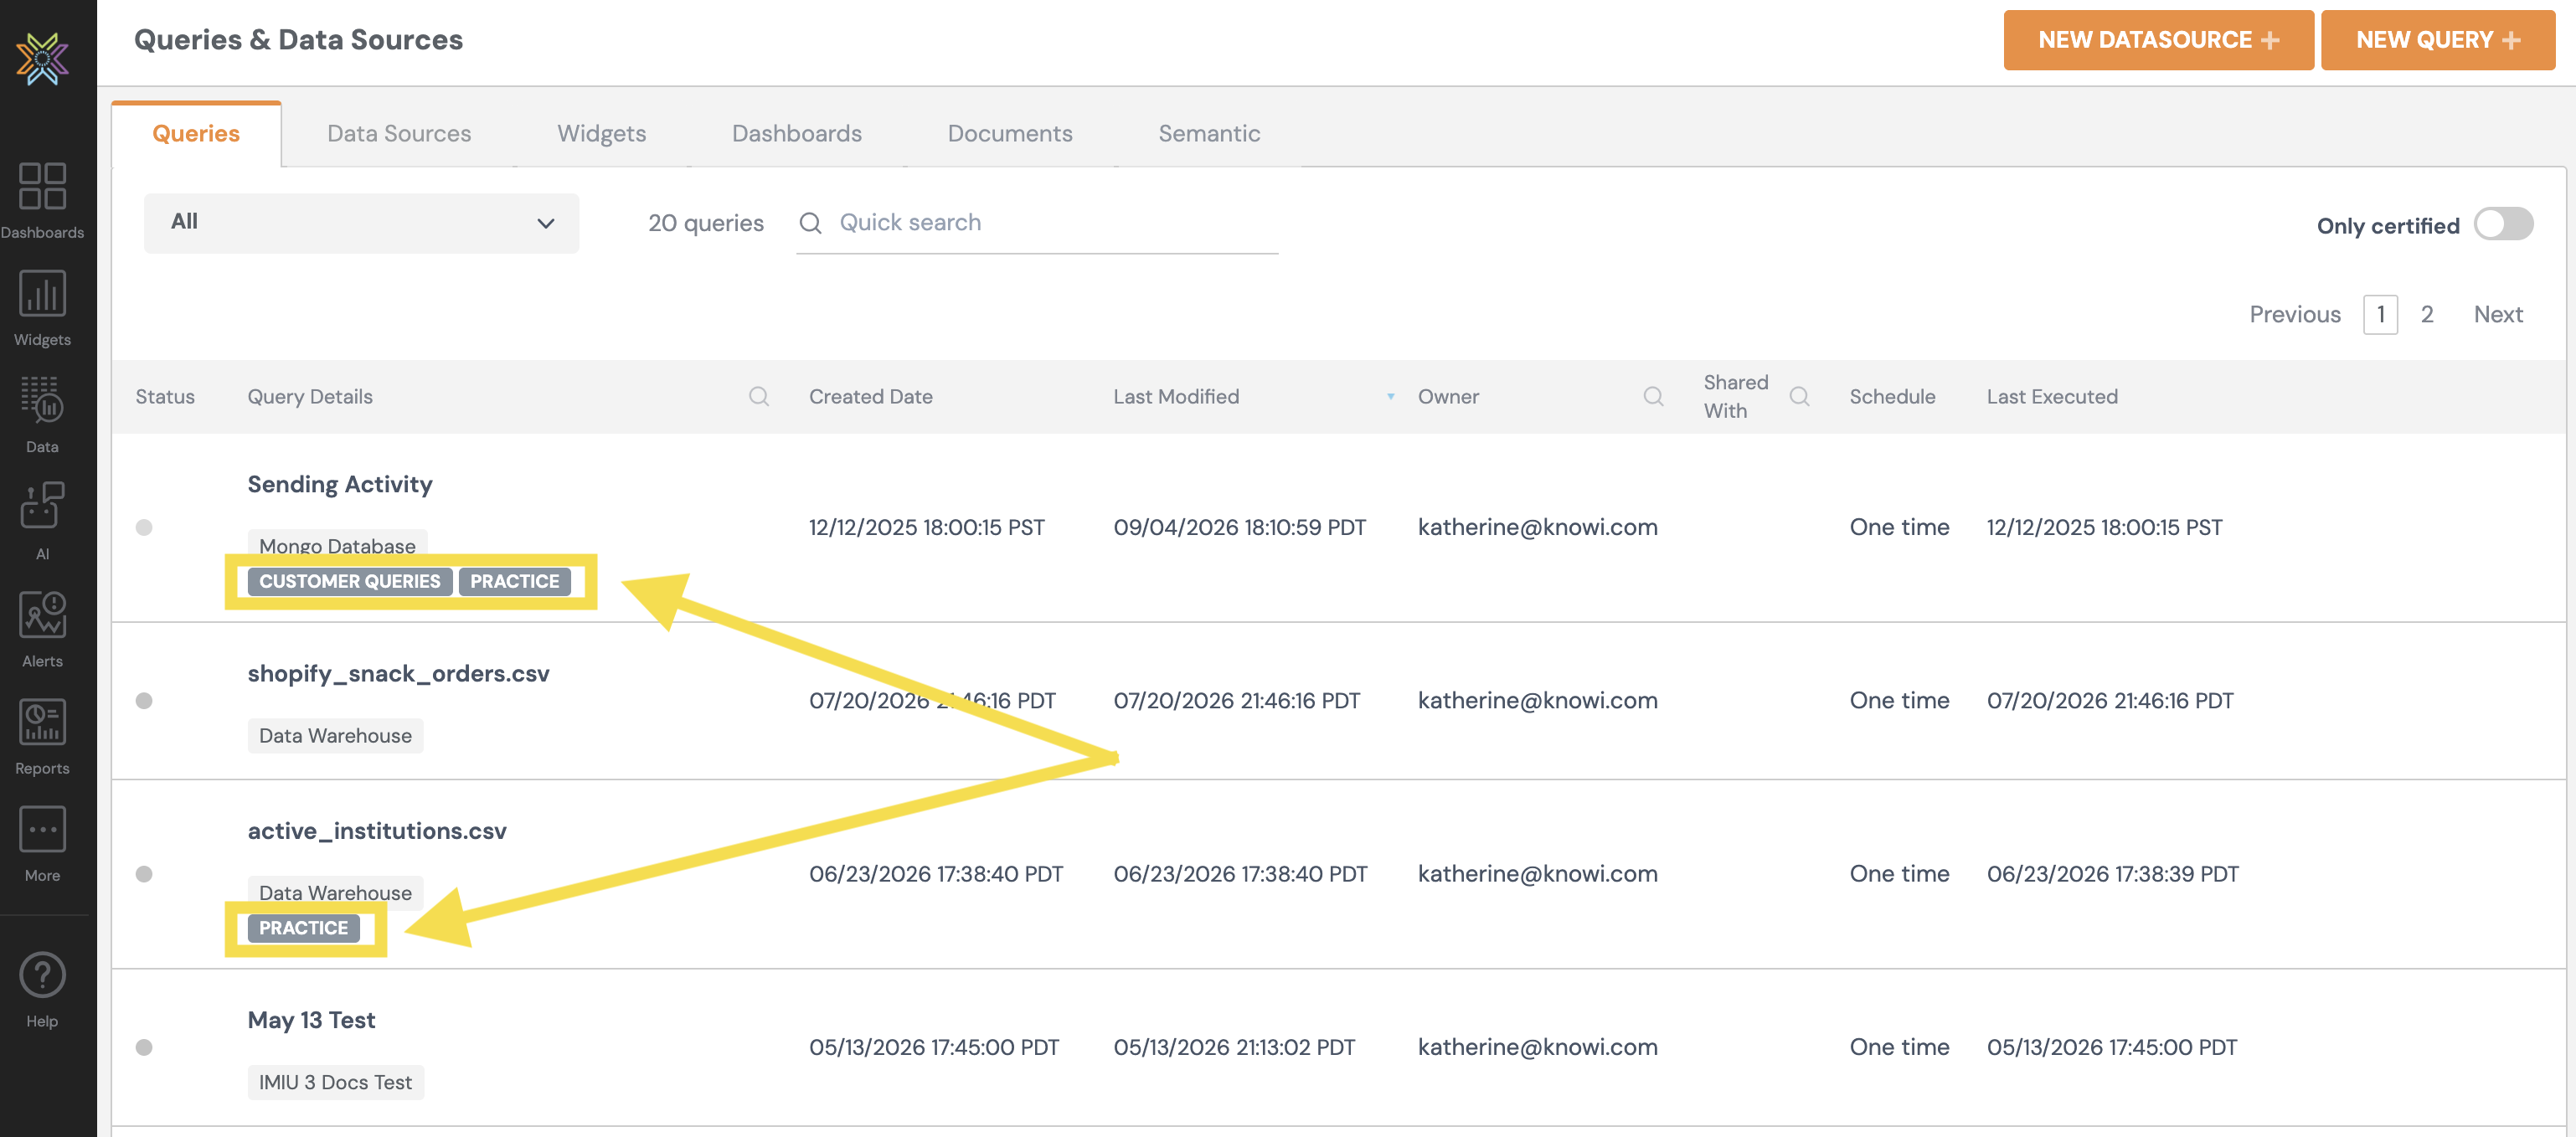Expand the All filter dropdown
Image resolution: width=2576 pixels, height=1137 pixels.
click(361, 222)
